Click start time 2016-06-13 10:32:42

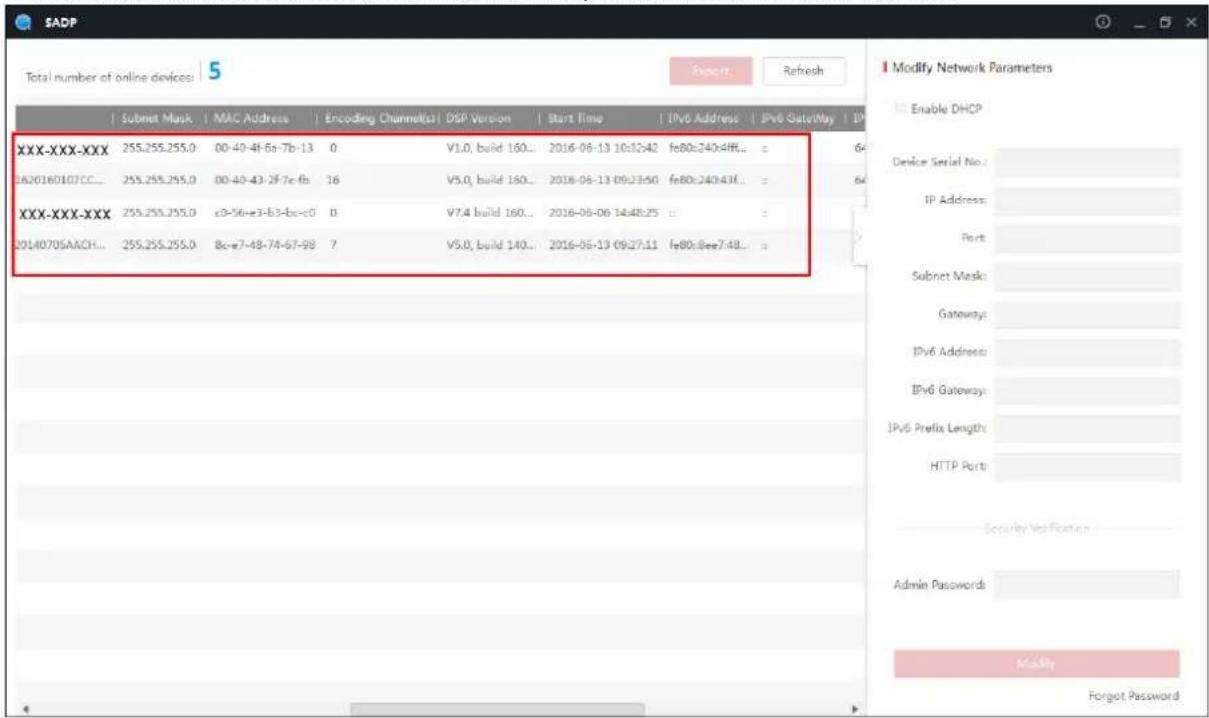602,149
